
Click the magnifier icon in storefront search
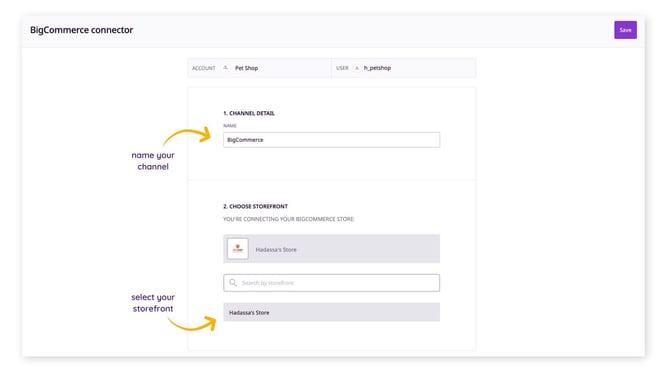[233, 283]
